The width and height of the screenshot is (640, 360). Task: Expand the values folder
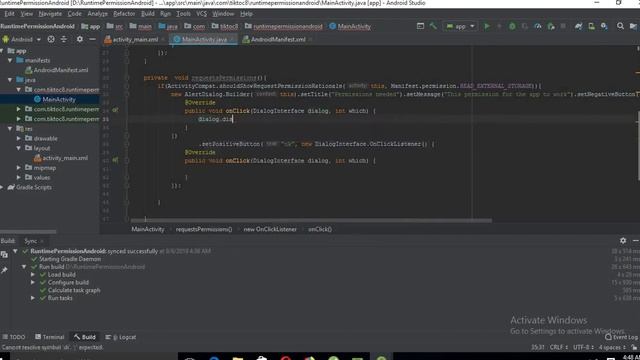pyautogui.click(x=18, y=178)
